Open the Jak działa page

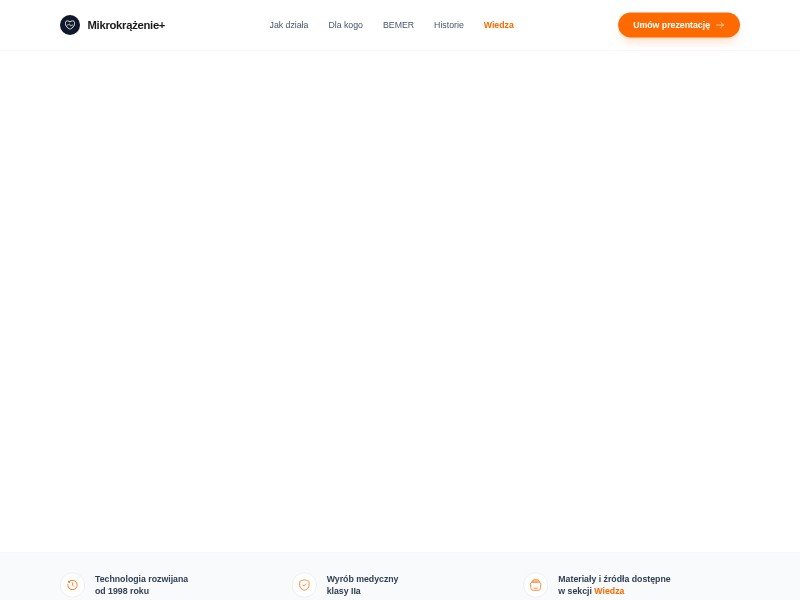point(288,25)
